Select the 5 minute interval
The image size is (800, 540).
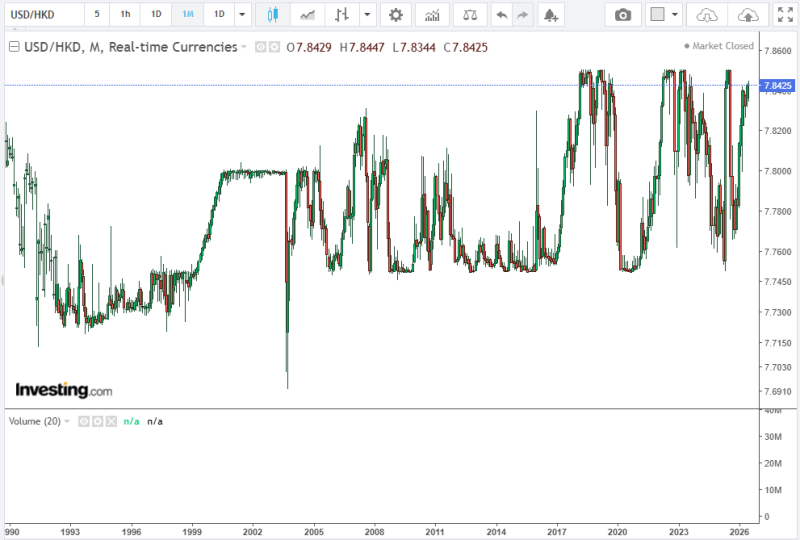pyautogui.click(x=96, y=14)
